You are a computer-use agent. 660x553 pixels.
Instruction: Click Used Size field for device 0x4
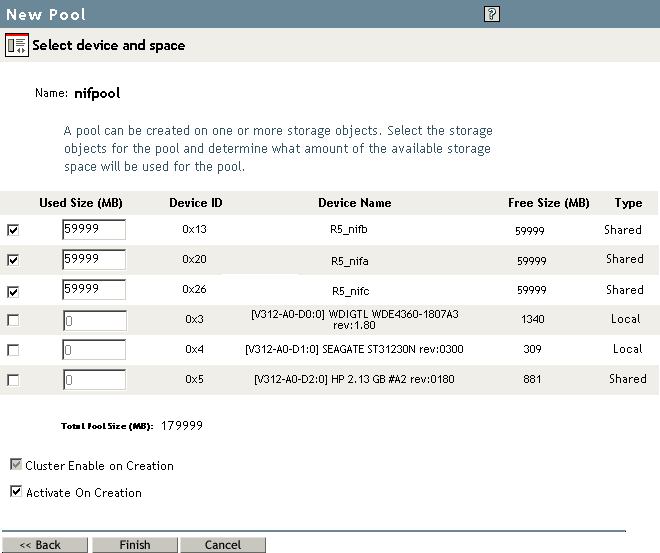[94, 350]
